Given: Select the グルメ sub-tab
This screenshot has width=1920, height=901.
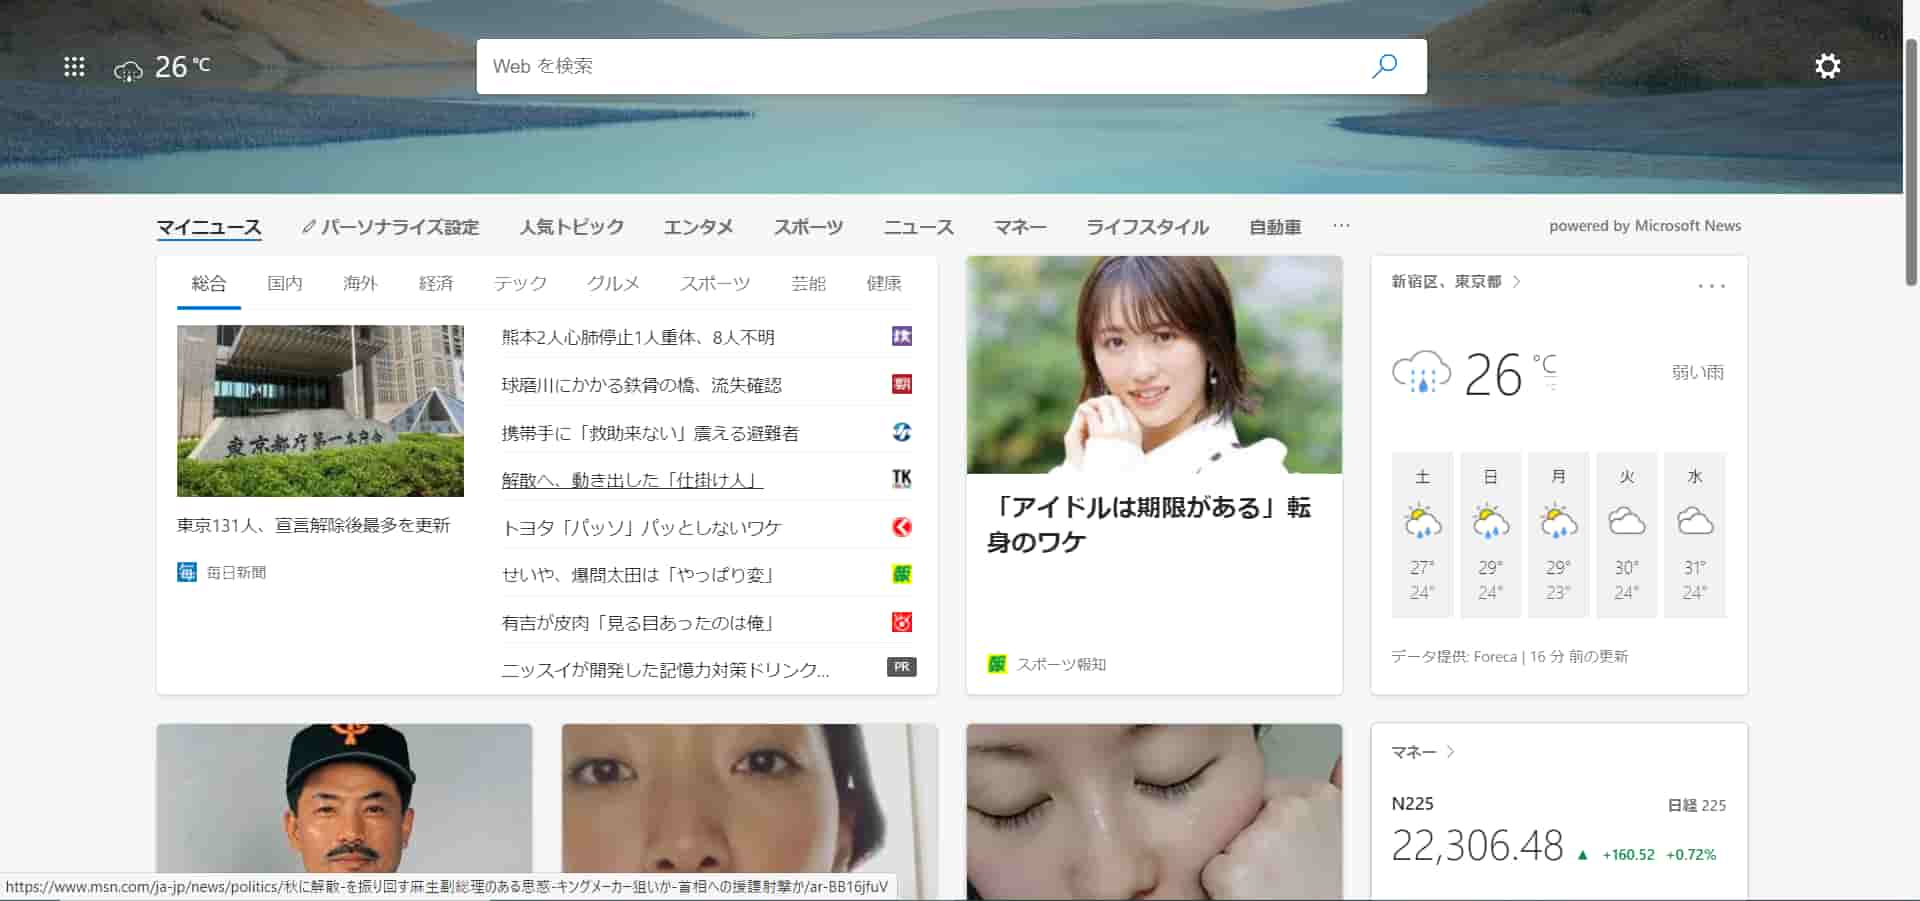Looking at the screenshot, I should tap(613, 283).
